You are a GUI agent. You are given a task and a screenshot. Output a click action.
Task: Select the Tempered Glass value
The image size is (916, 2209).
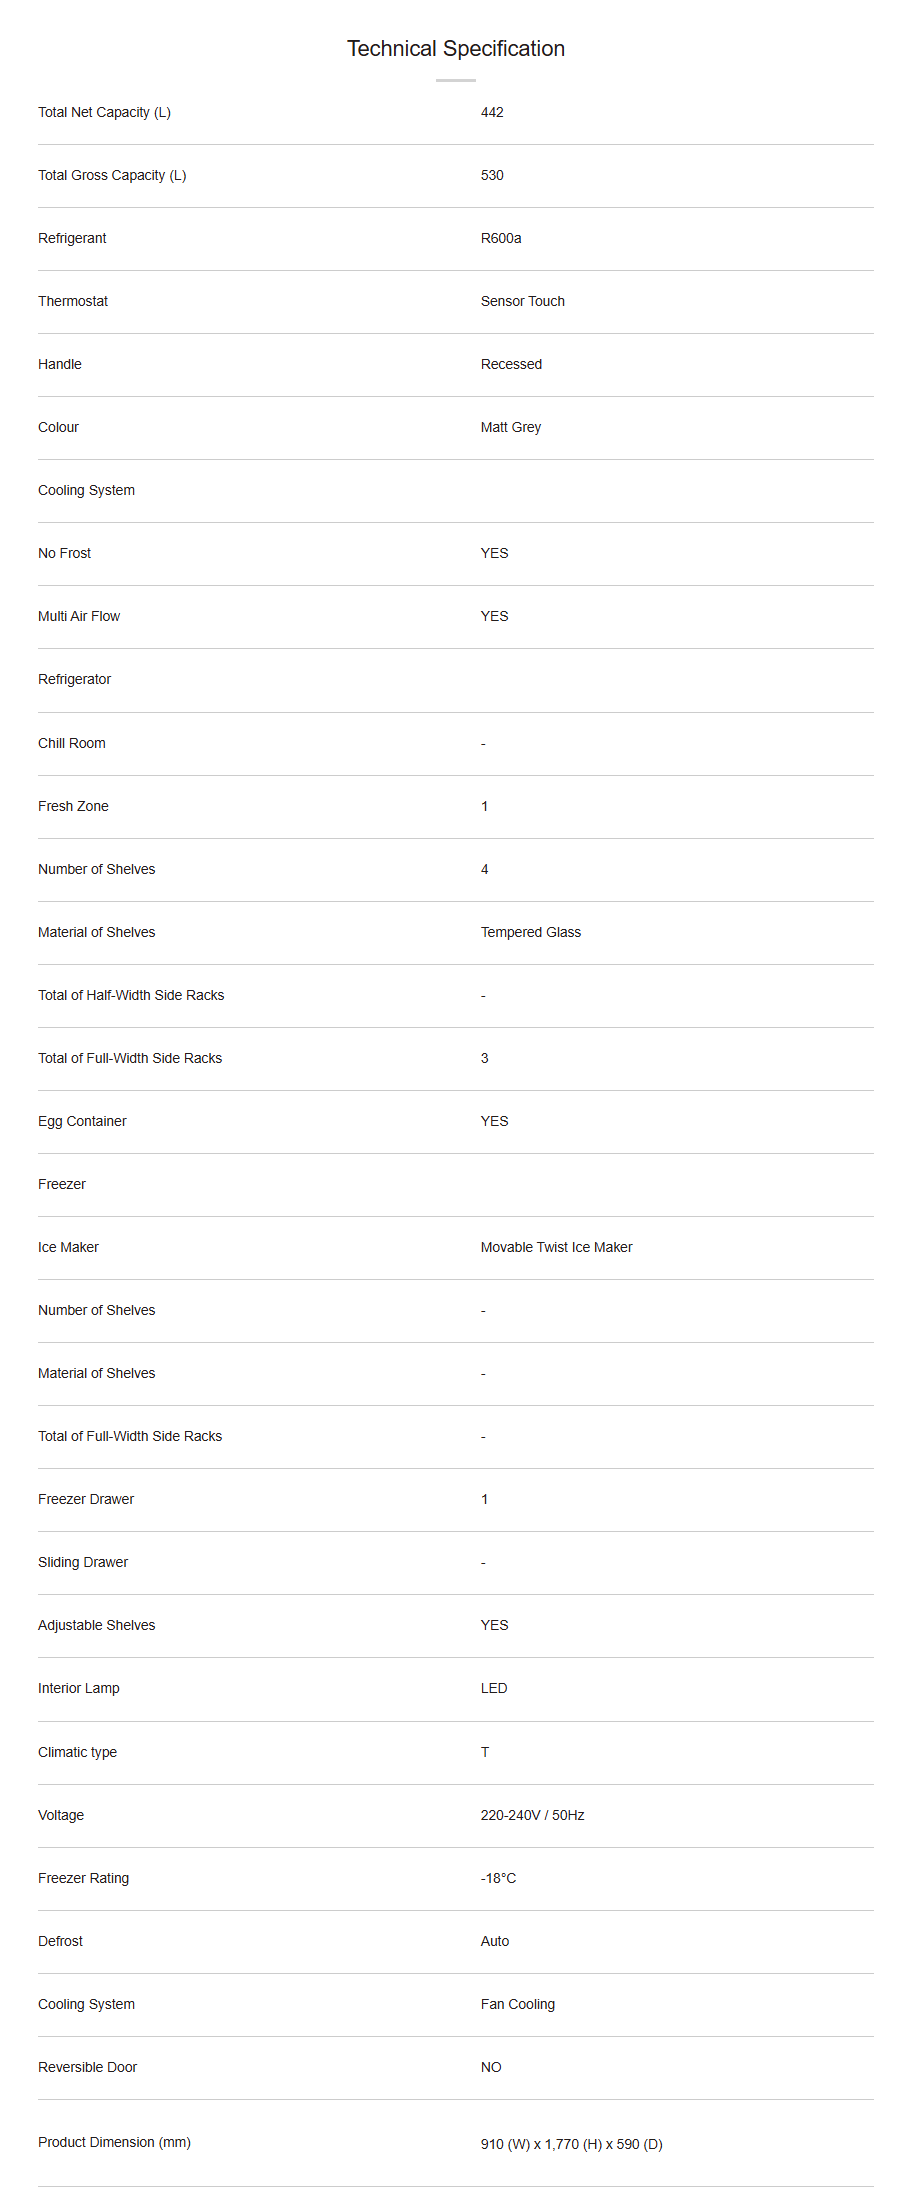click(530, 932)
